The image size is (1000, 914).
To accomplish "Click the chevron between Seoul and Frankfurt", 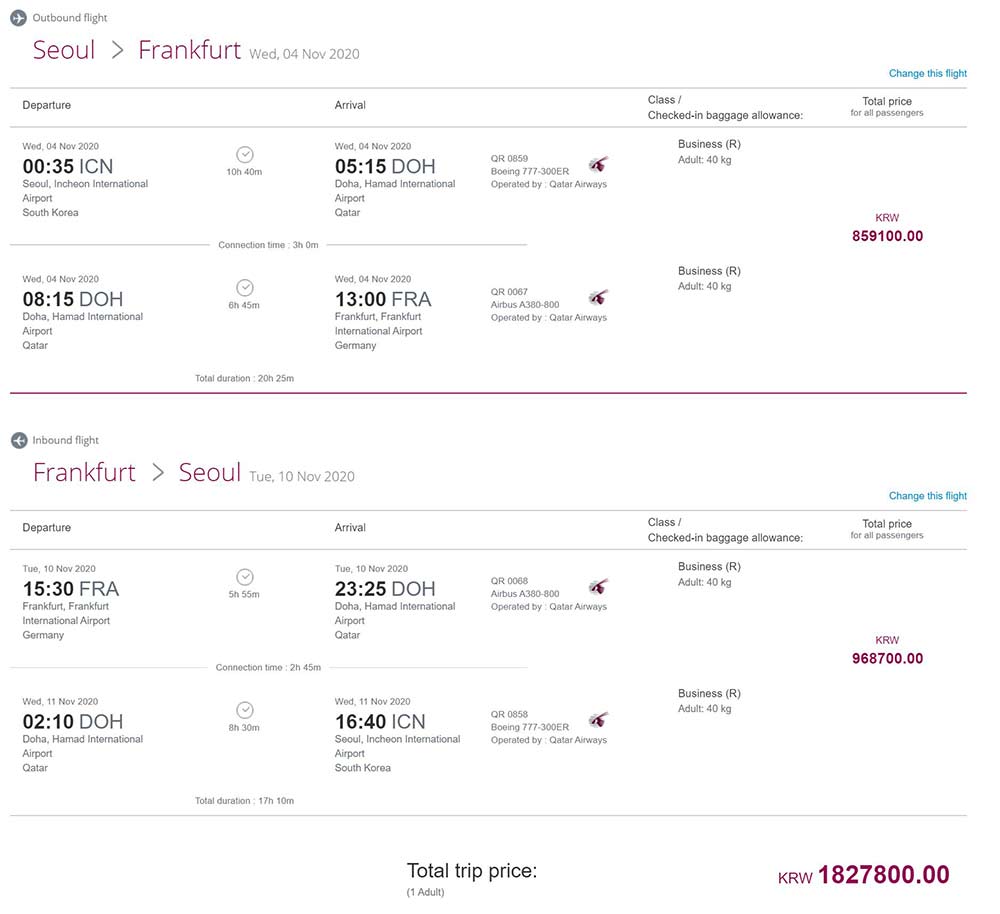I will (x=117, y=50).
